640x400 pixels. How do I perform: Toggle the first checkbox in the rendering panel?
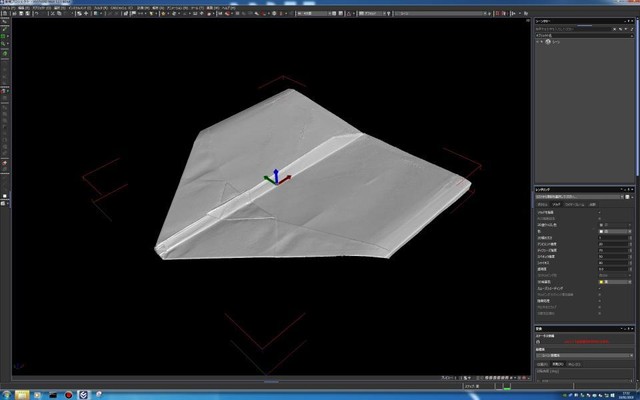(601, 213)
